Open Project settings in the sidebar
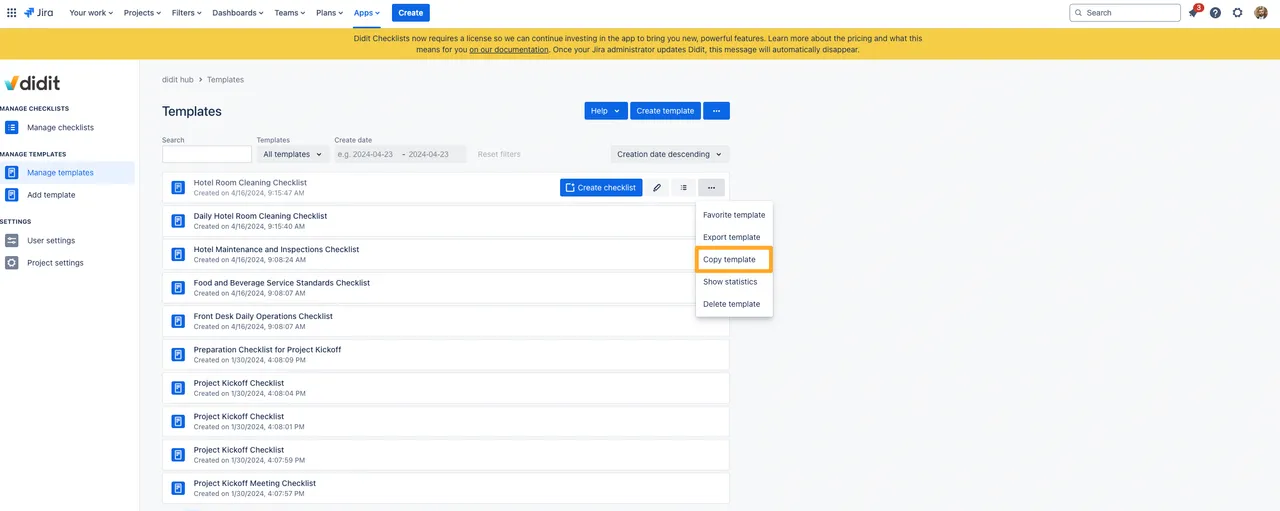Viewport: 1280px width, 511px height. [55, 263]
